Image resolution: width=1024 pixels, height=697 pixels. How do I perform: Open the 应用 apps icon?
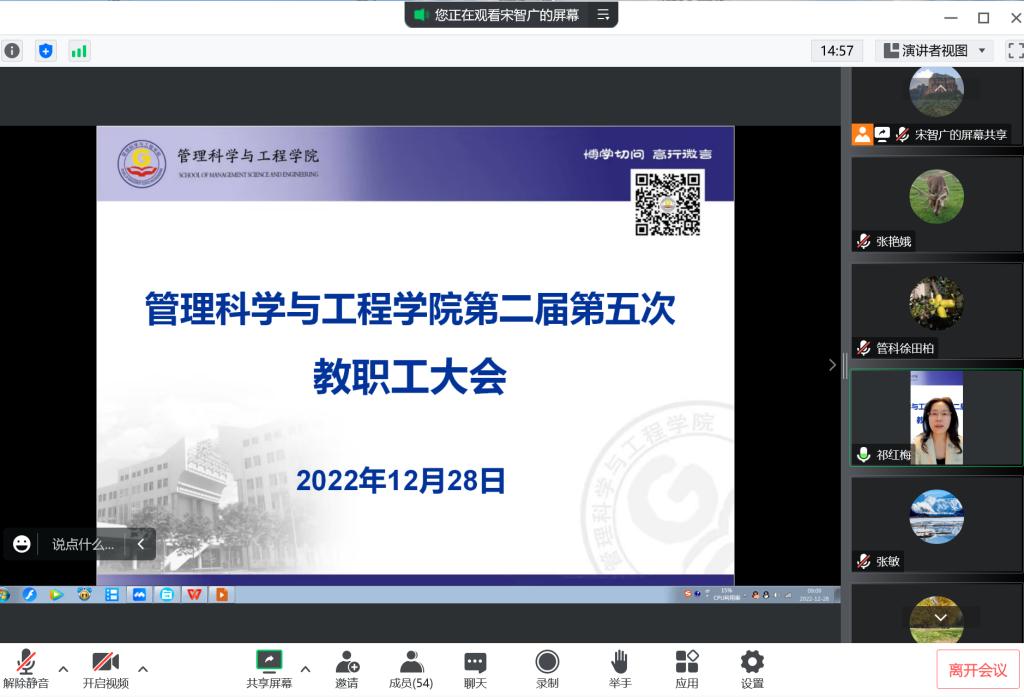click(686, 668)
